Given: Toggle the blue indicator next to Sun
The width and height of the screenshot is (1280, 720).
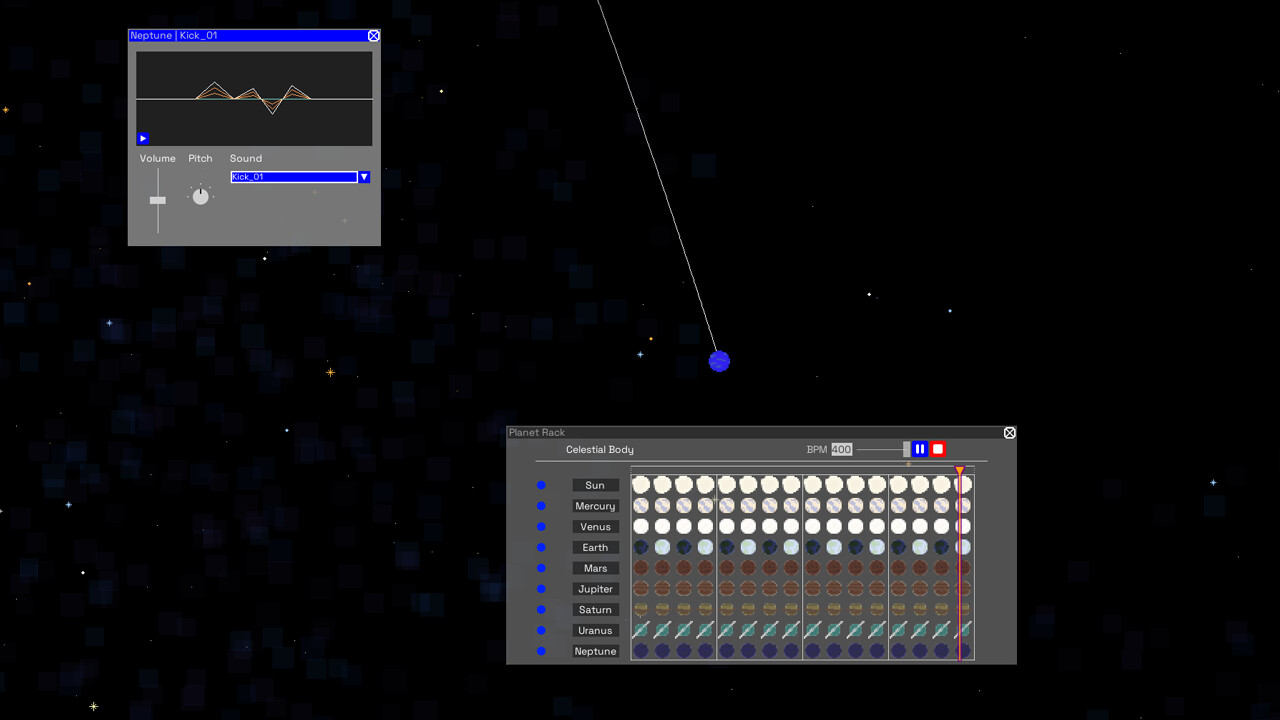Looking at the screenshot, I should 541,485.
